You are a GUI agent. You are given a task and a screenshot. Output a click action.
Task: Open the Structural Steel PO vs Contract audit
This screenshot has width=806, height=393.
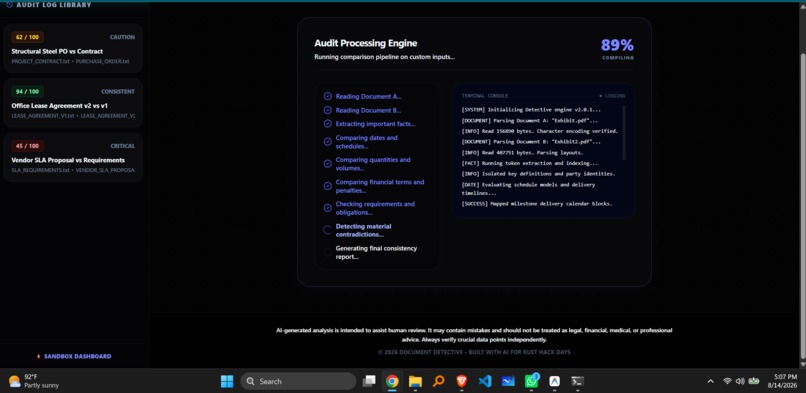[x=73, y=49]
